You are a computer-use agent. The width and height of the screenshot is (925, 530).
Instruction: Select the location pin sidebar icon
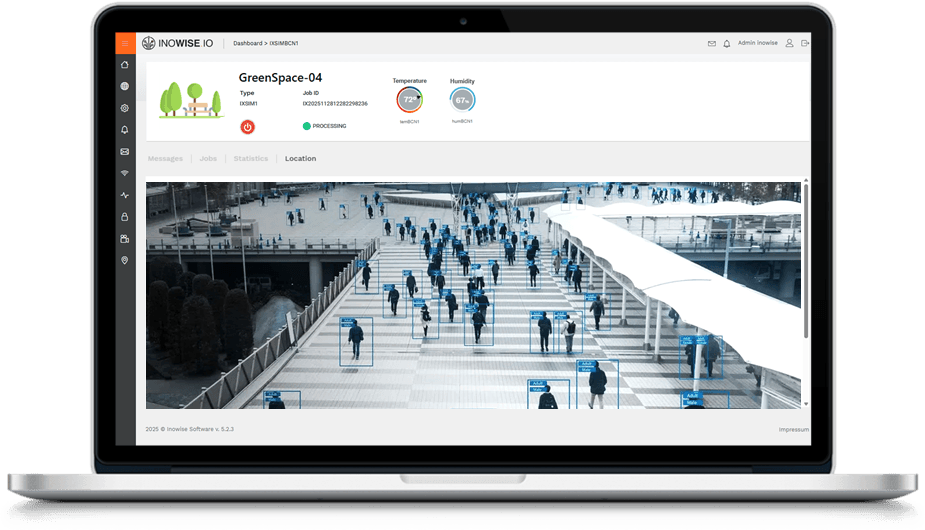[x=125, y=260]
